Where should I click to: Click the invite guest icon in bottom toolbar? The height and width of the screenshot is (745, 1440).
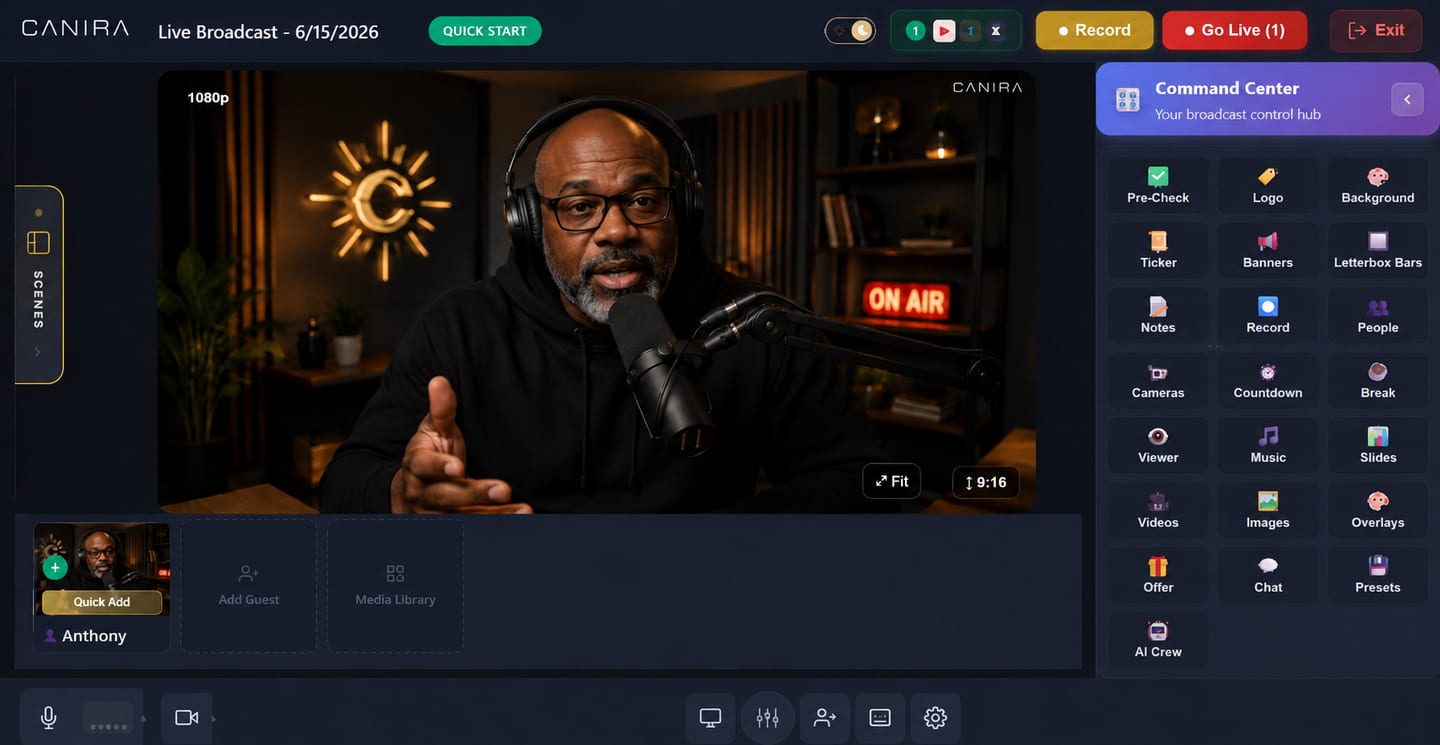pyautogui.click(x=825, y=718)
